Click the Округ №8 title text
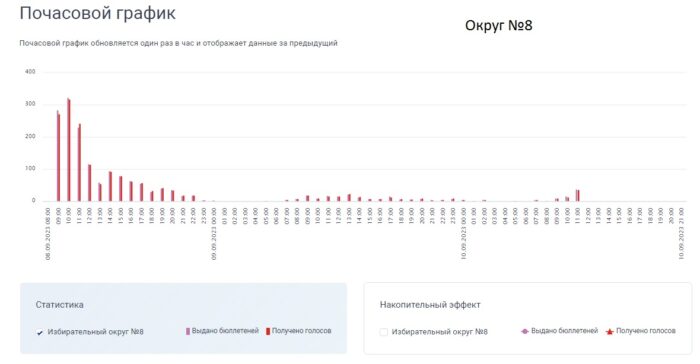 click(499, 25)
